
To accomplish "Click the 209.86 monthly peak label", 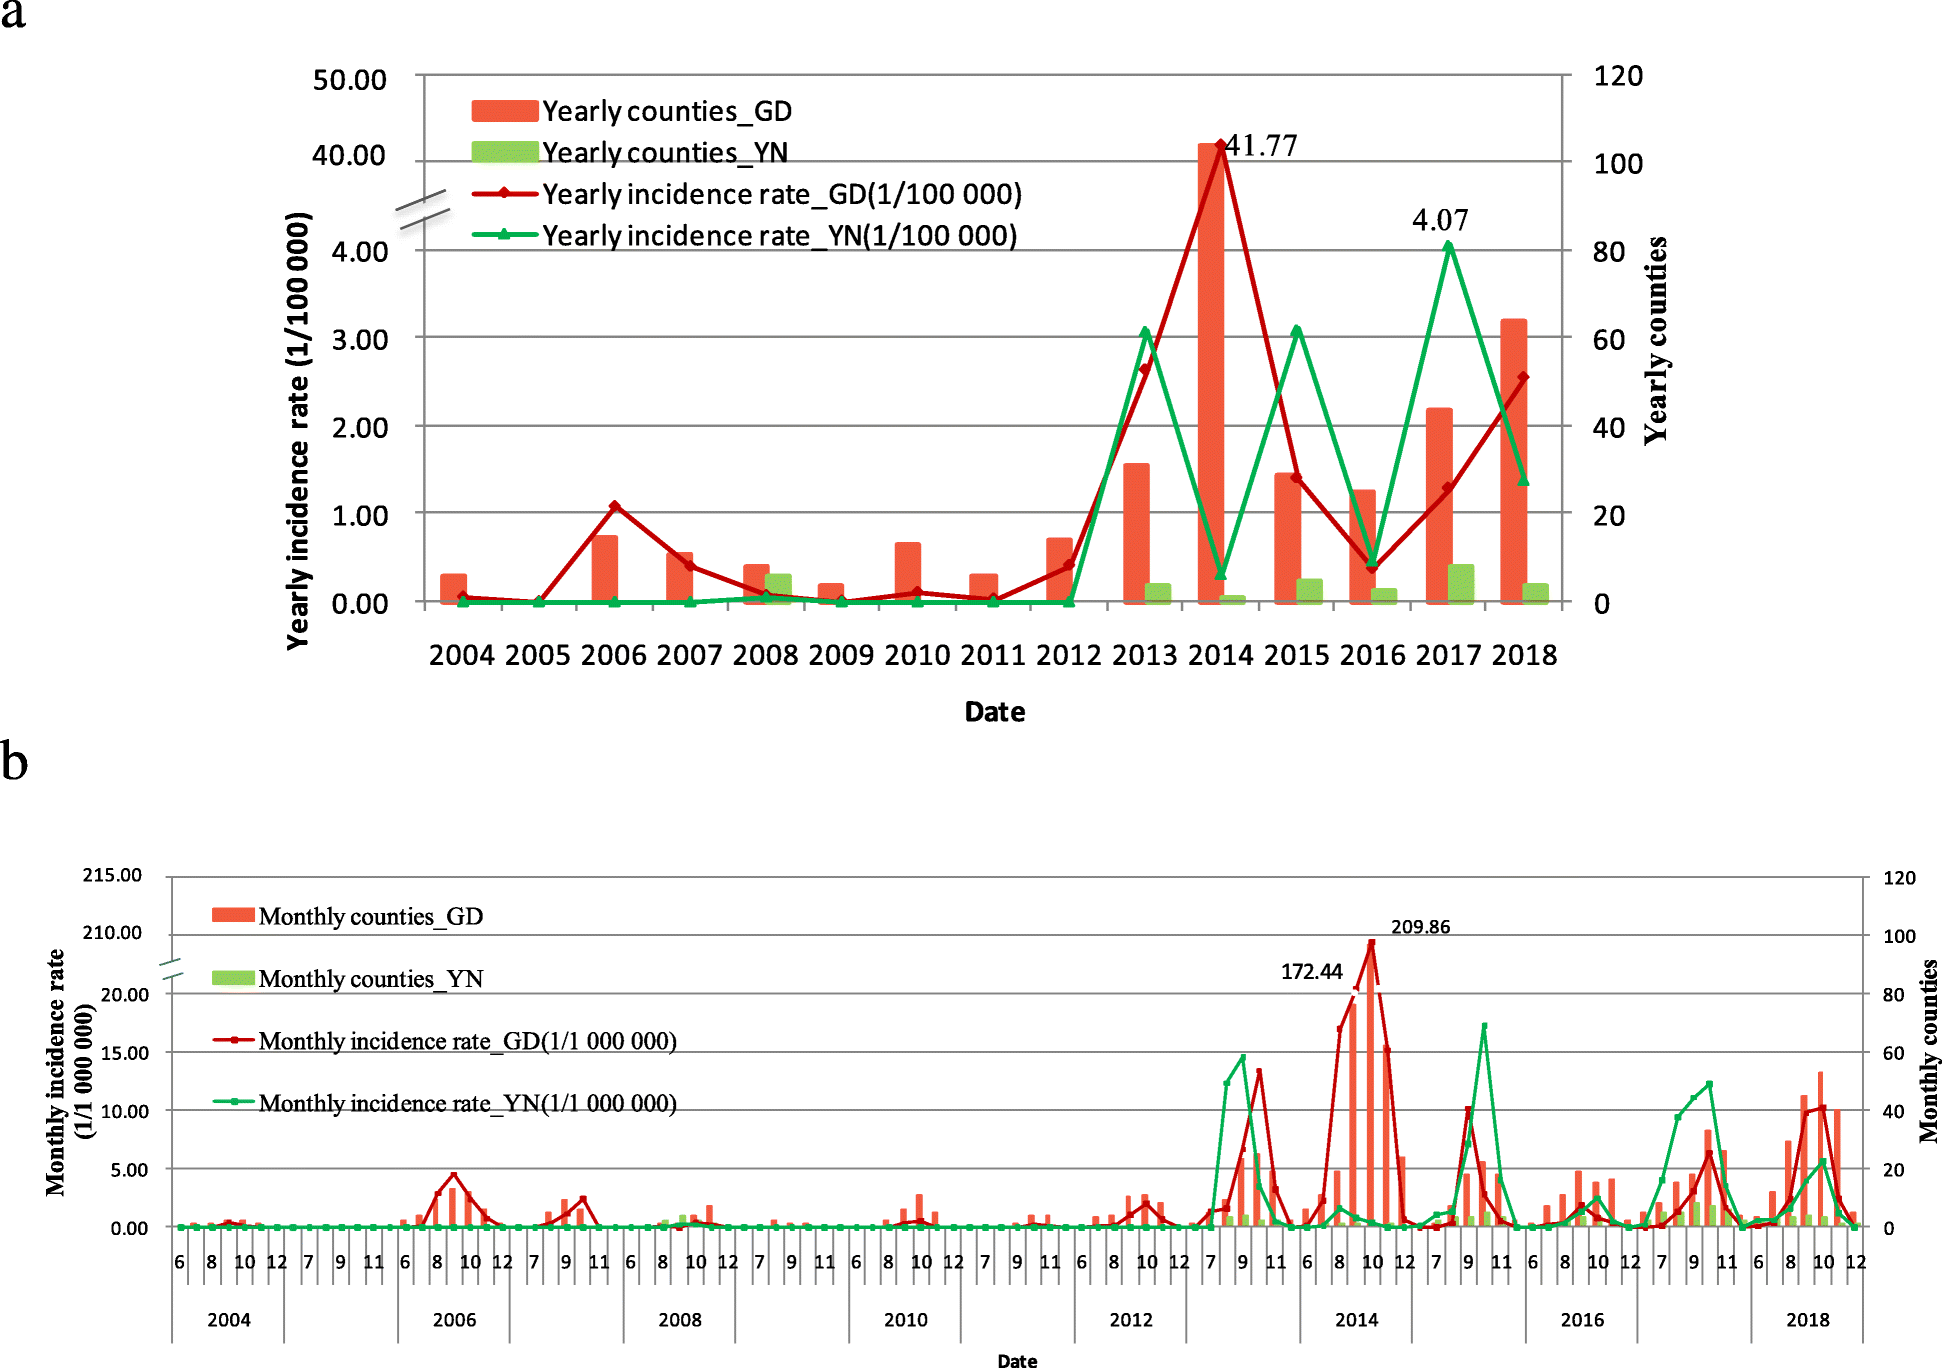I will 1420,927.
